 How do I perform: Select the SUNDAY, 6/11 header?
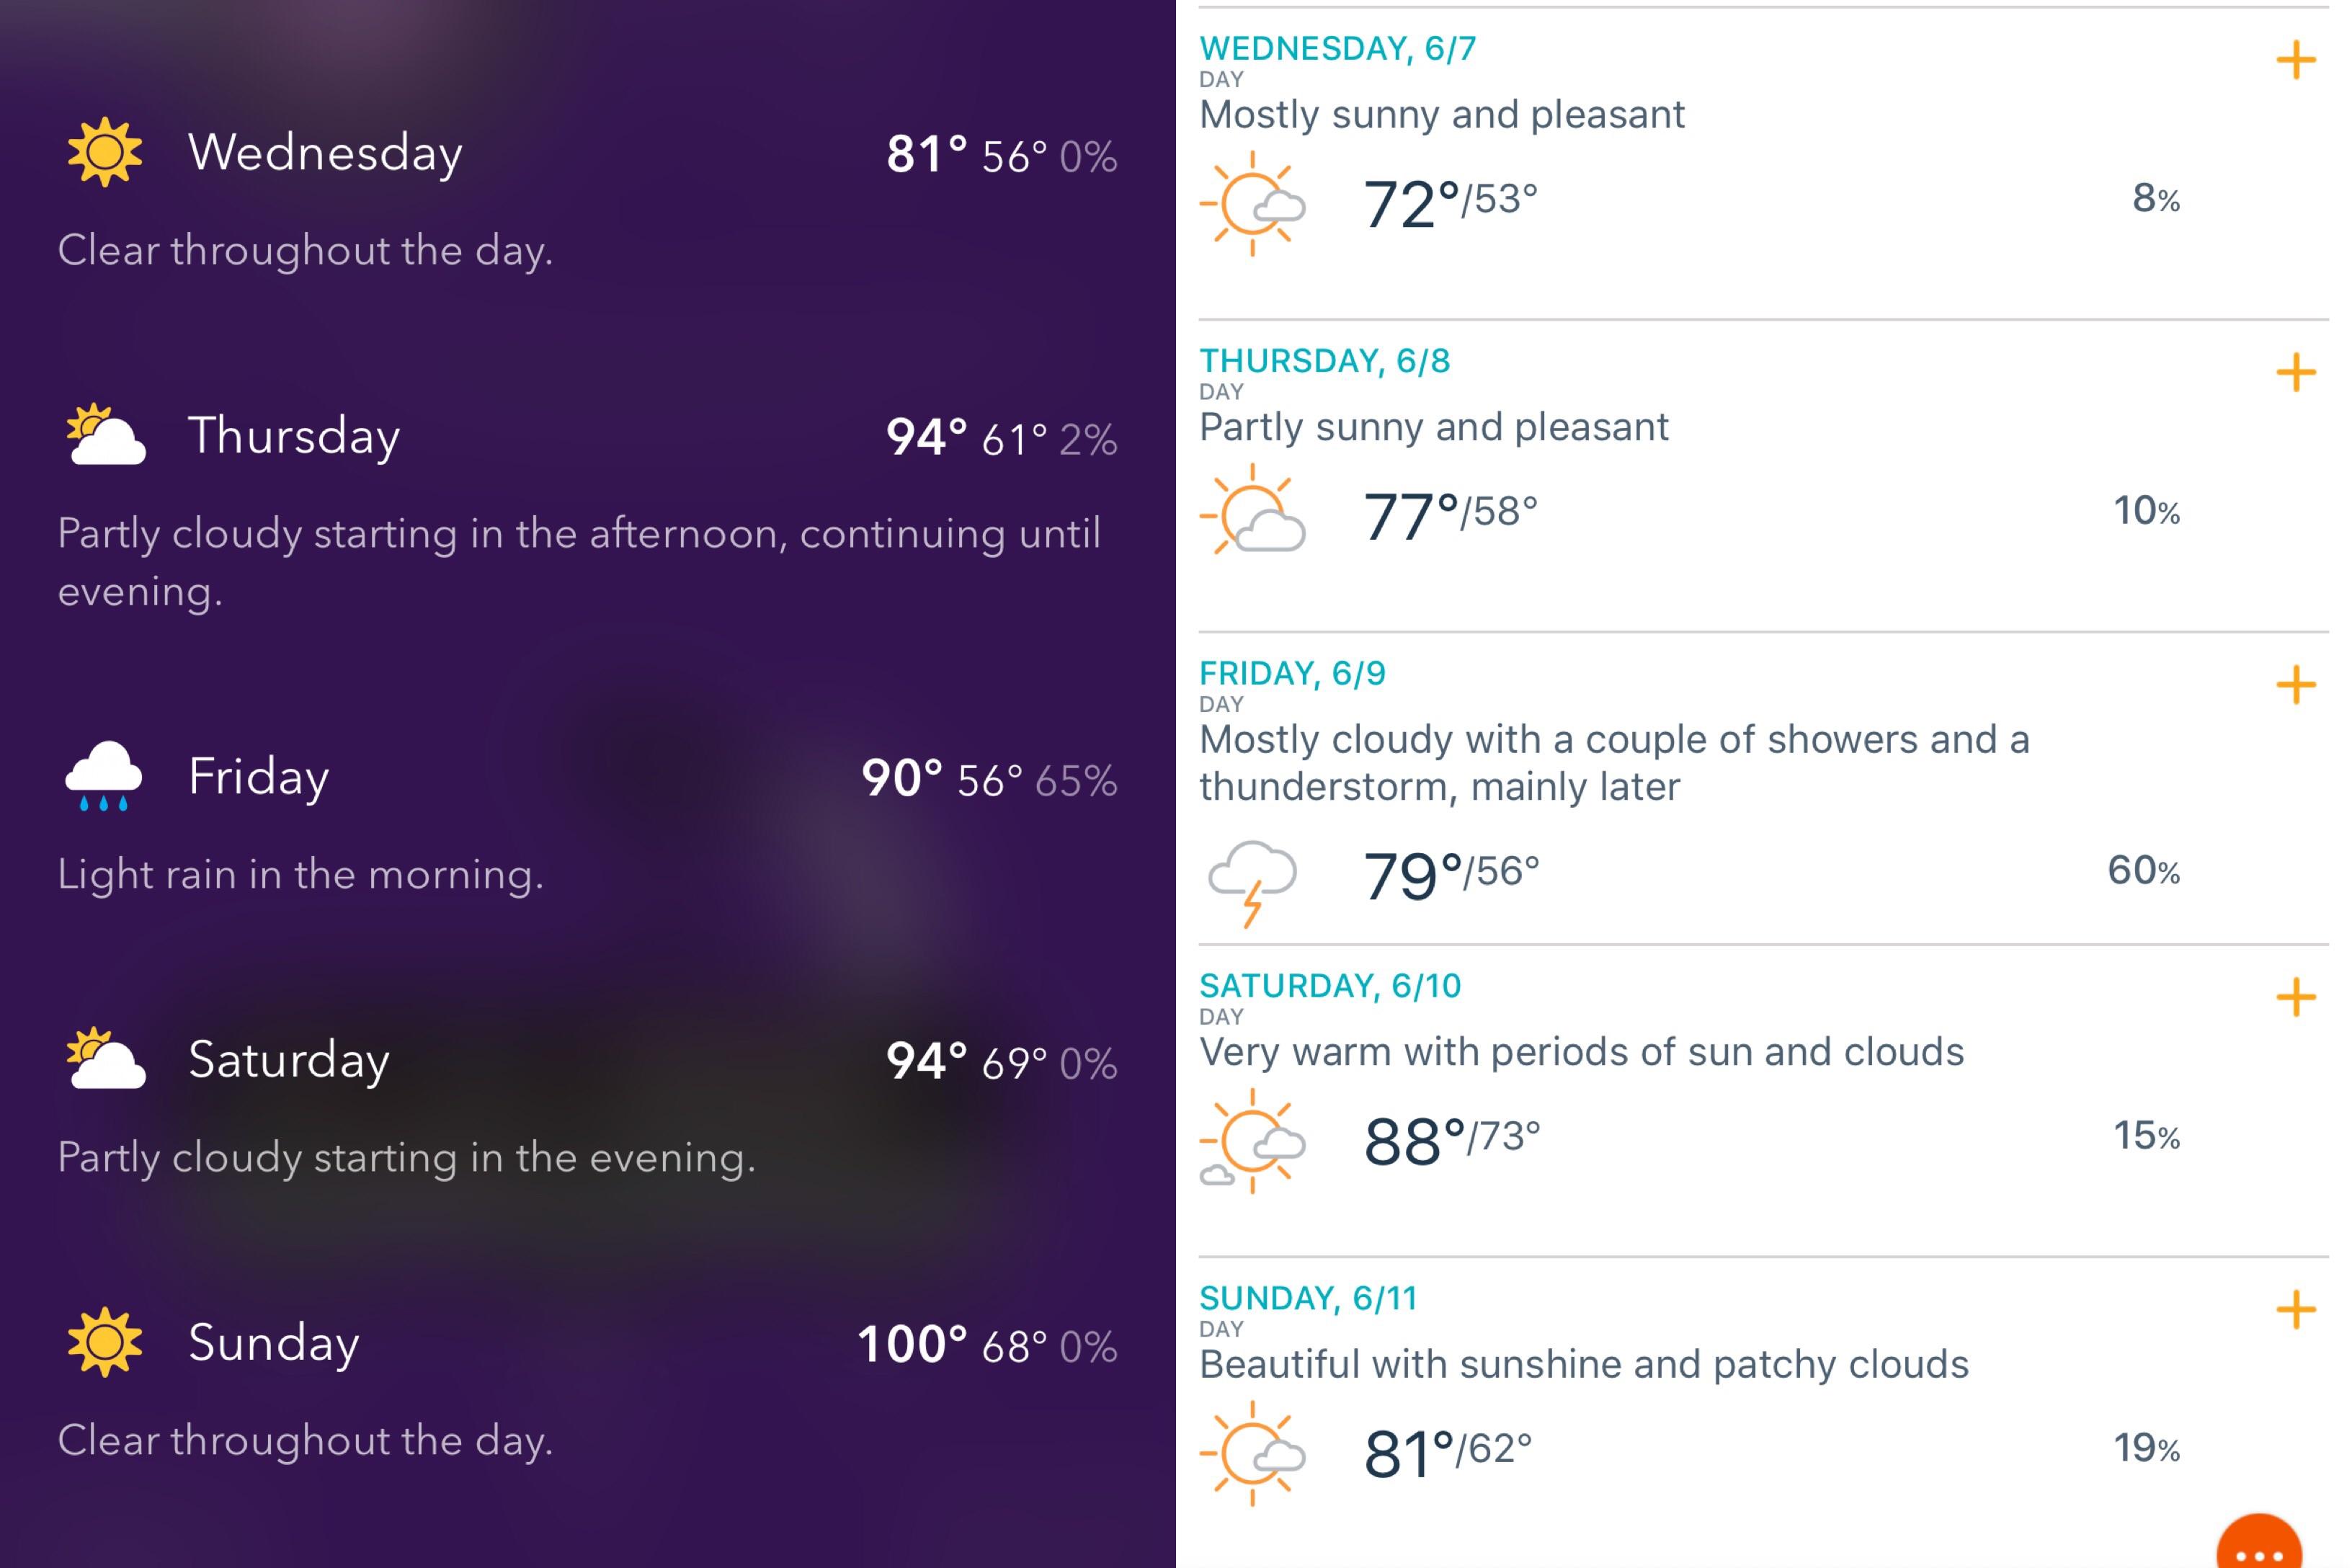click(1311, 1296)
